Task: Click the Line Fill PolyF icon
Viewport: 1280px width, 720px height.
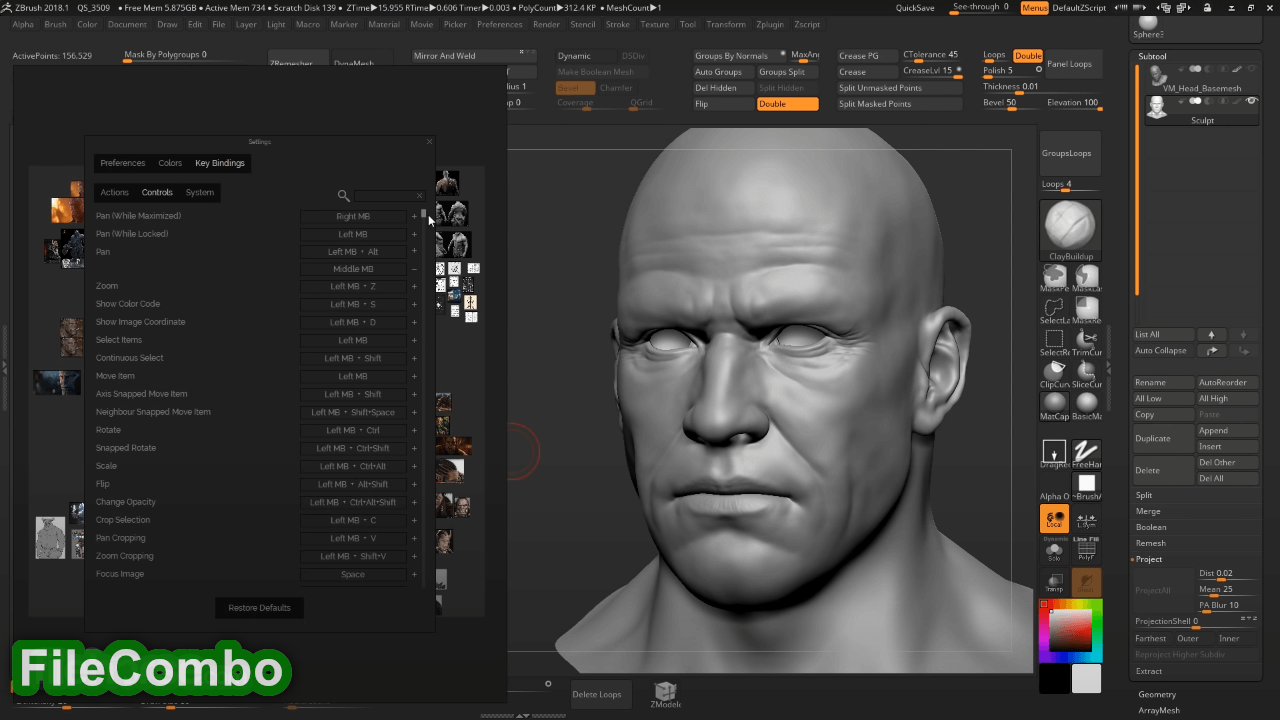Action: point(1087,548)
